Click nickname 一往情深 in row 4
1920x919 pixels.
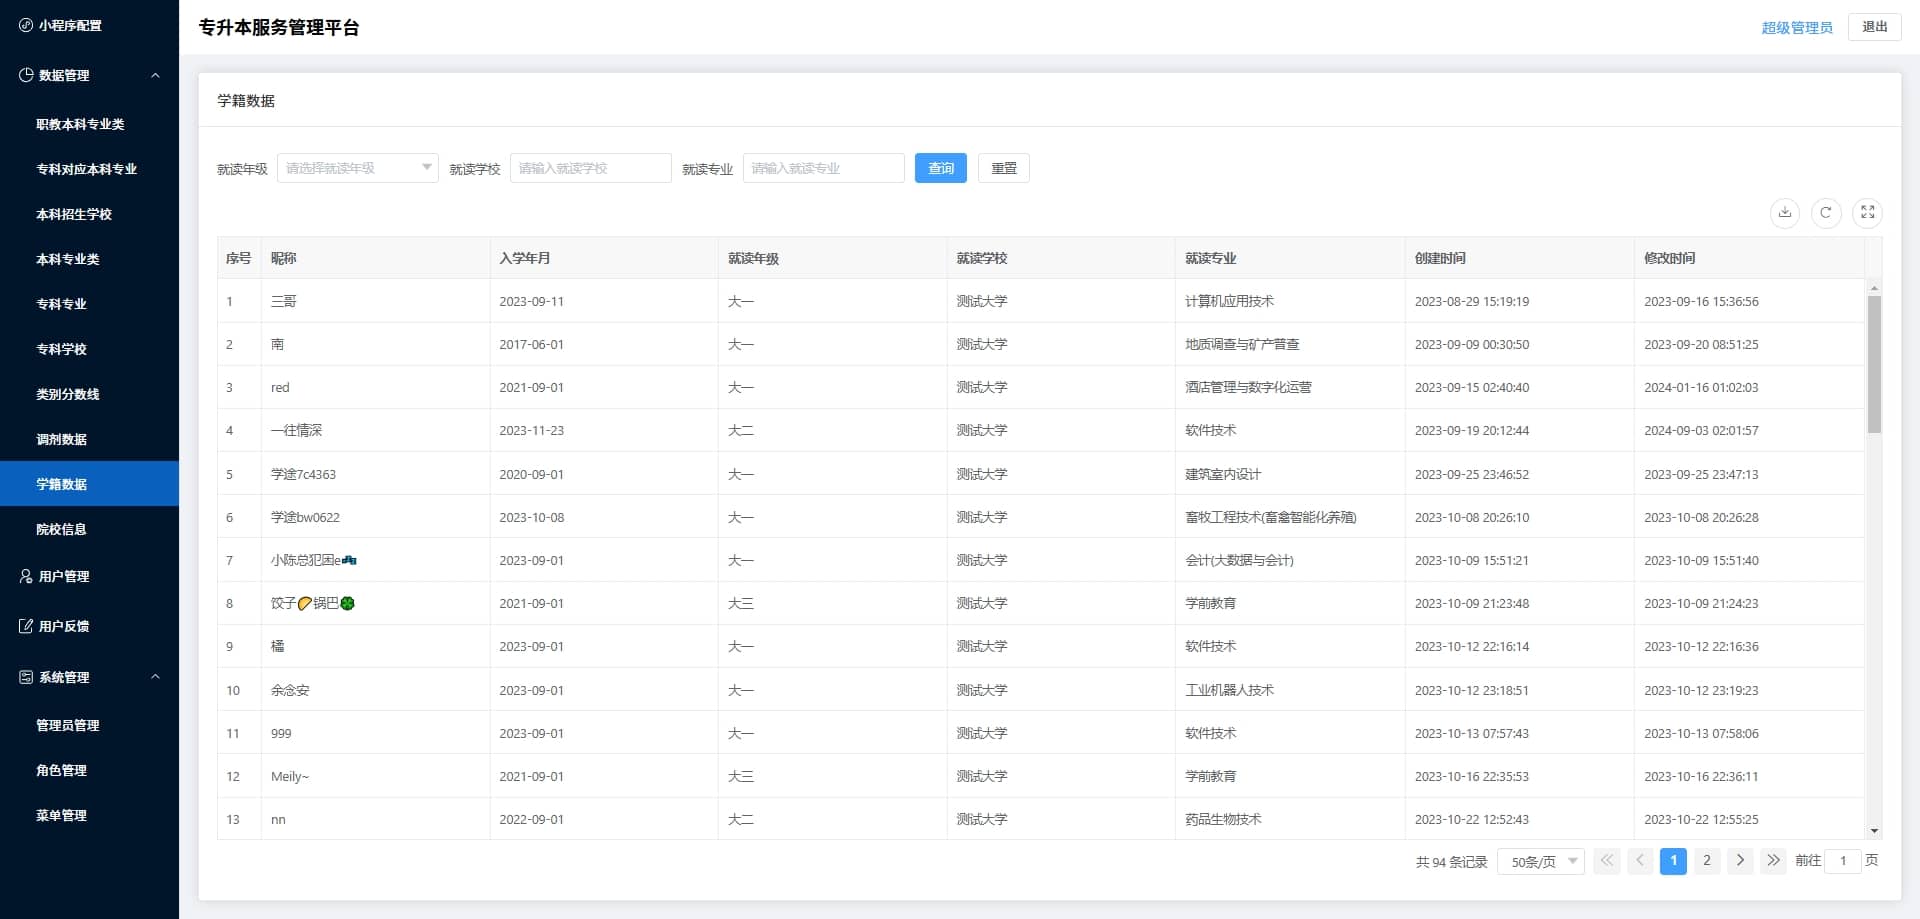[x=297, y=430]
